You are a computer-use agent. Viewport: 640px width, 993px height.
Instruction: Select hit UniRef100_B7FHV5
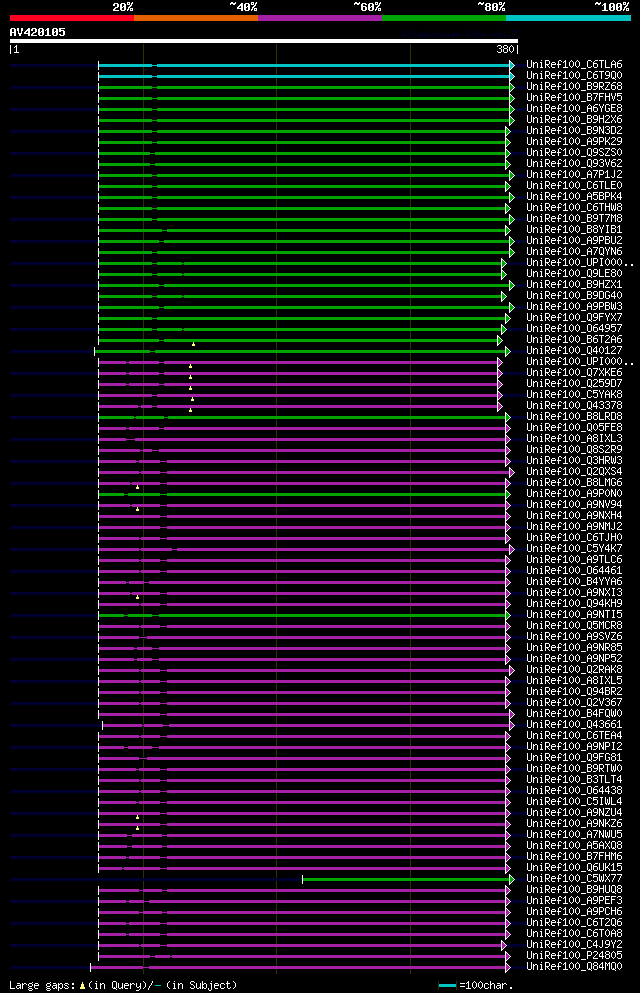(x=574, y=98)
